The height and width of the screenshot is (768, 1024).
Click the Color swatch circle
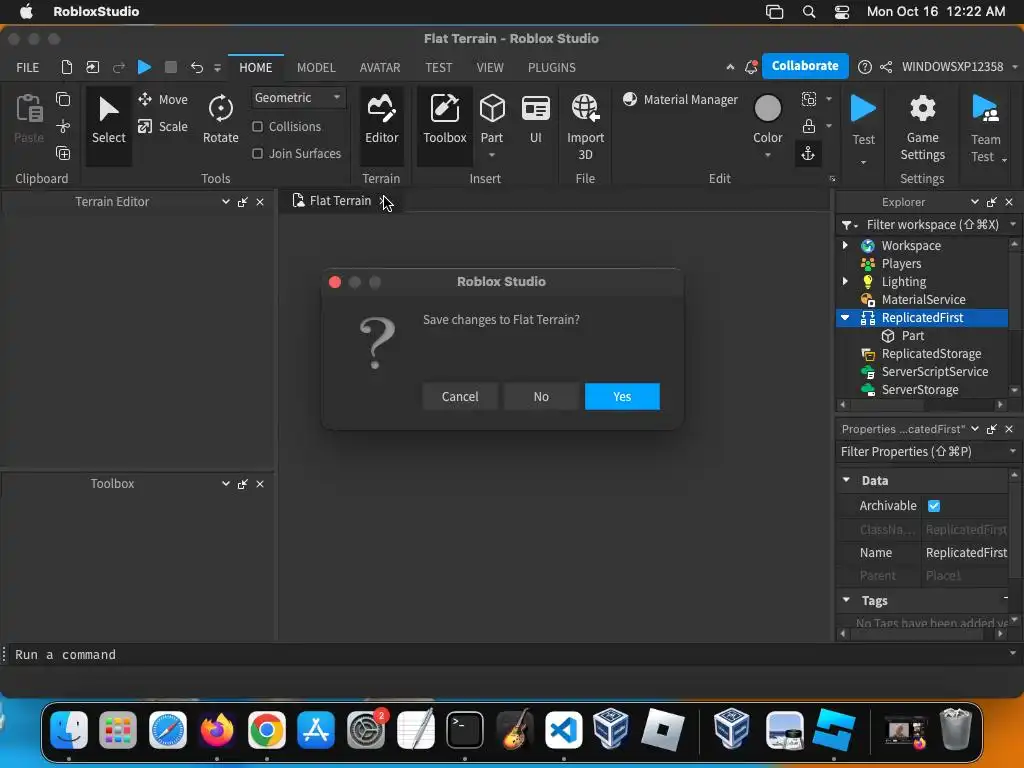[x=767, y=108]
